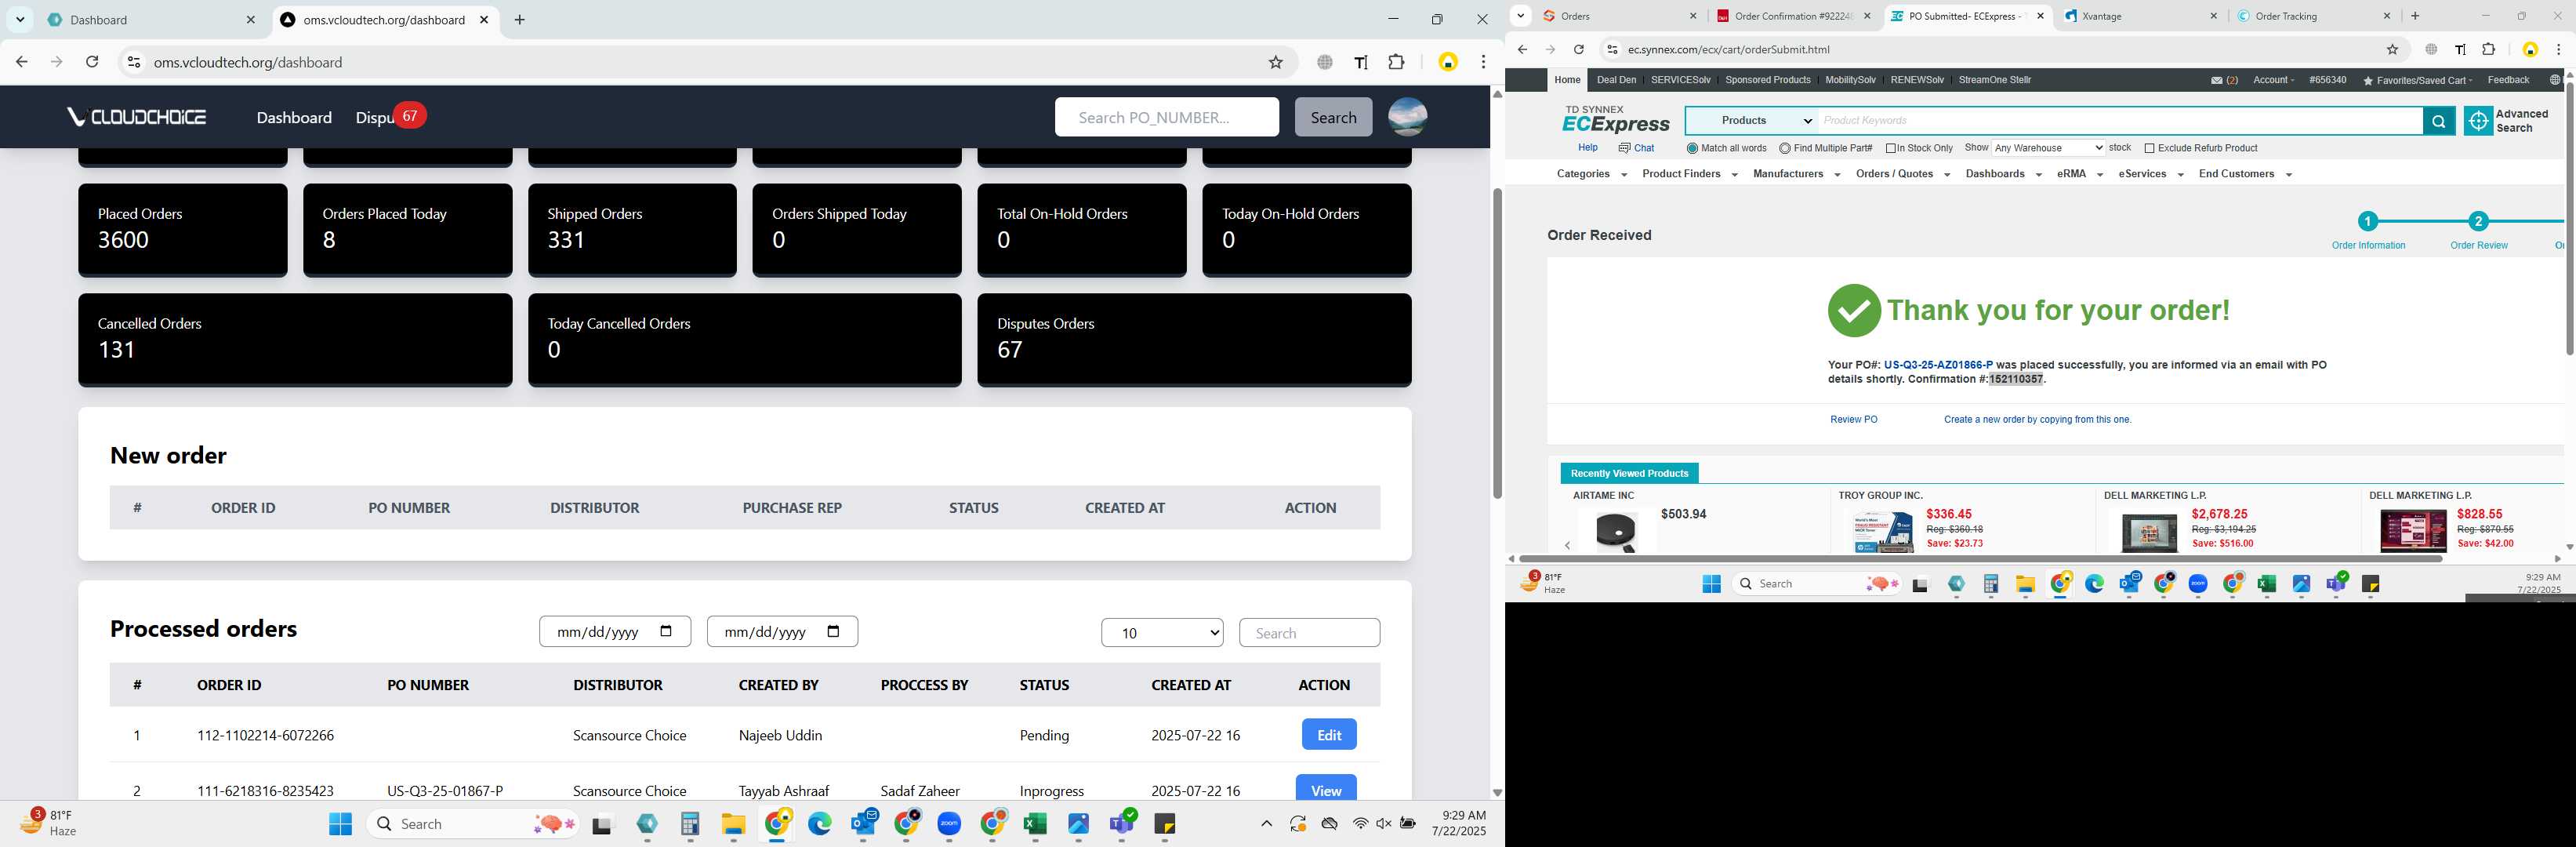Click ECExpress magnifier search button

pos(2438,121)
